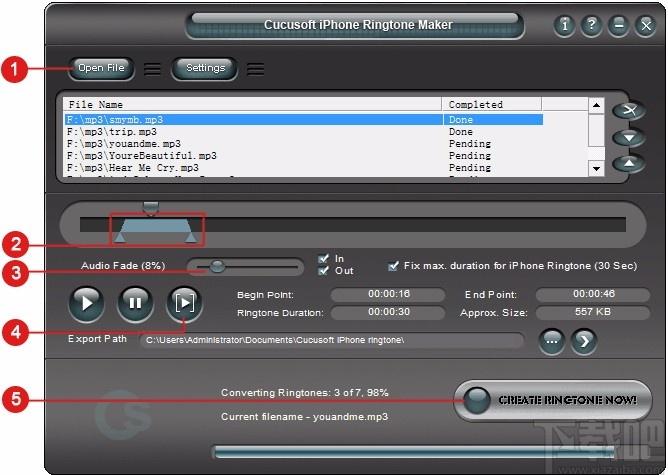Screen dimensions: 668x475
Task: Open the Settings button
Action: (x=205, y=68)
